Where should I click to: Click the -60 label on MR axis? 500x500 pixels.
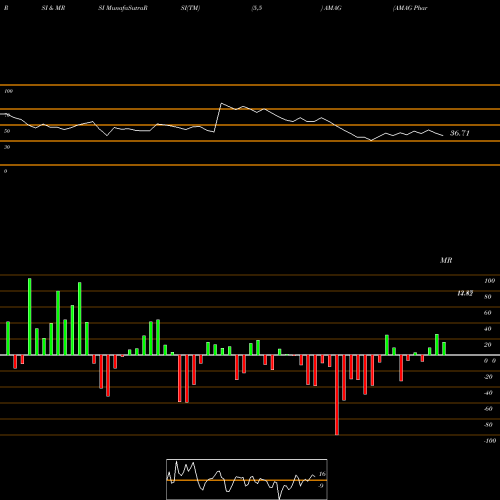pos(488,409)
